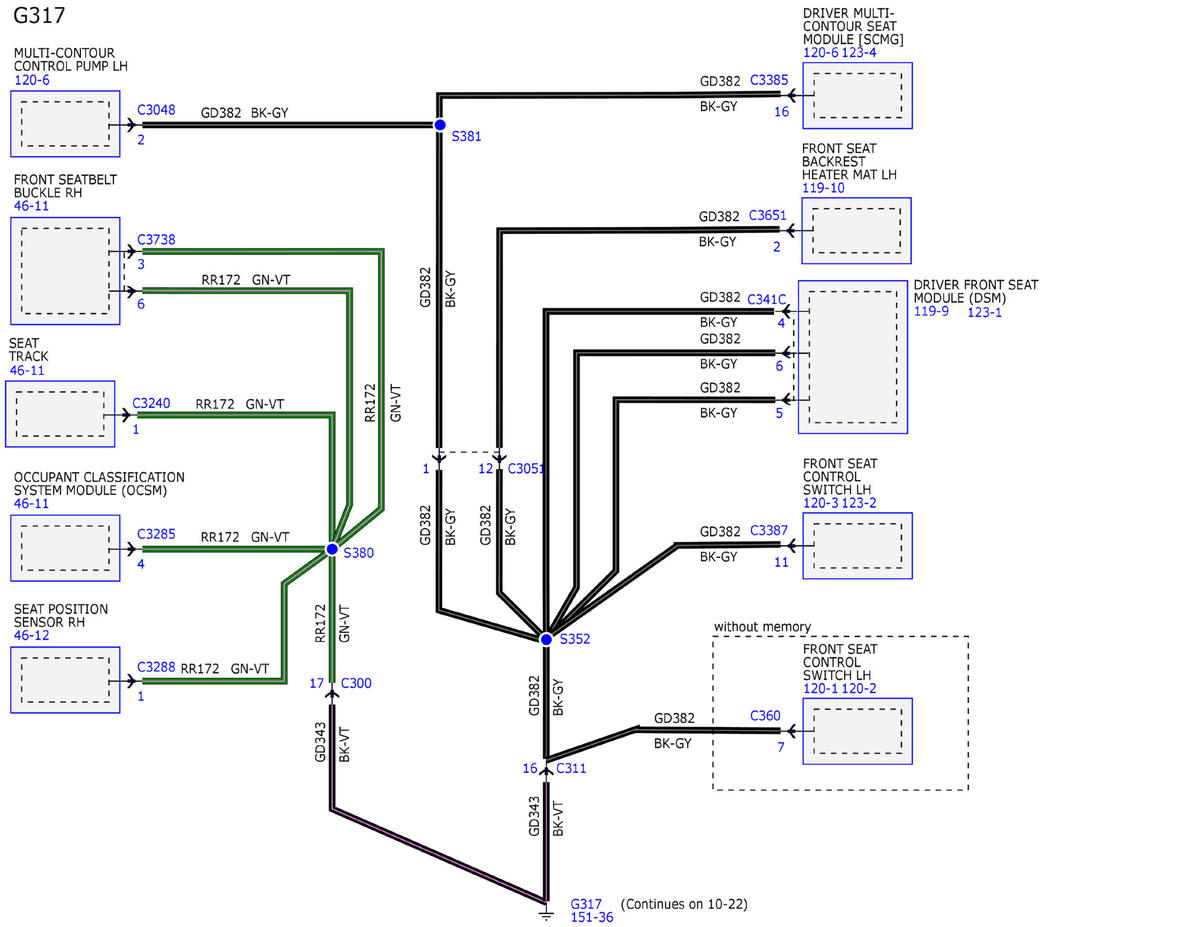Click the blue G317 ground label

[586, 903]
